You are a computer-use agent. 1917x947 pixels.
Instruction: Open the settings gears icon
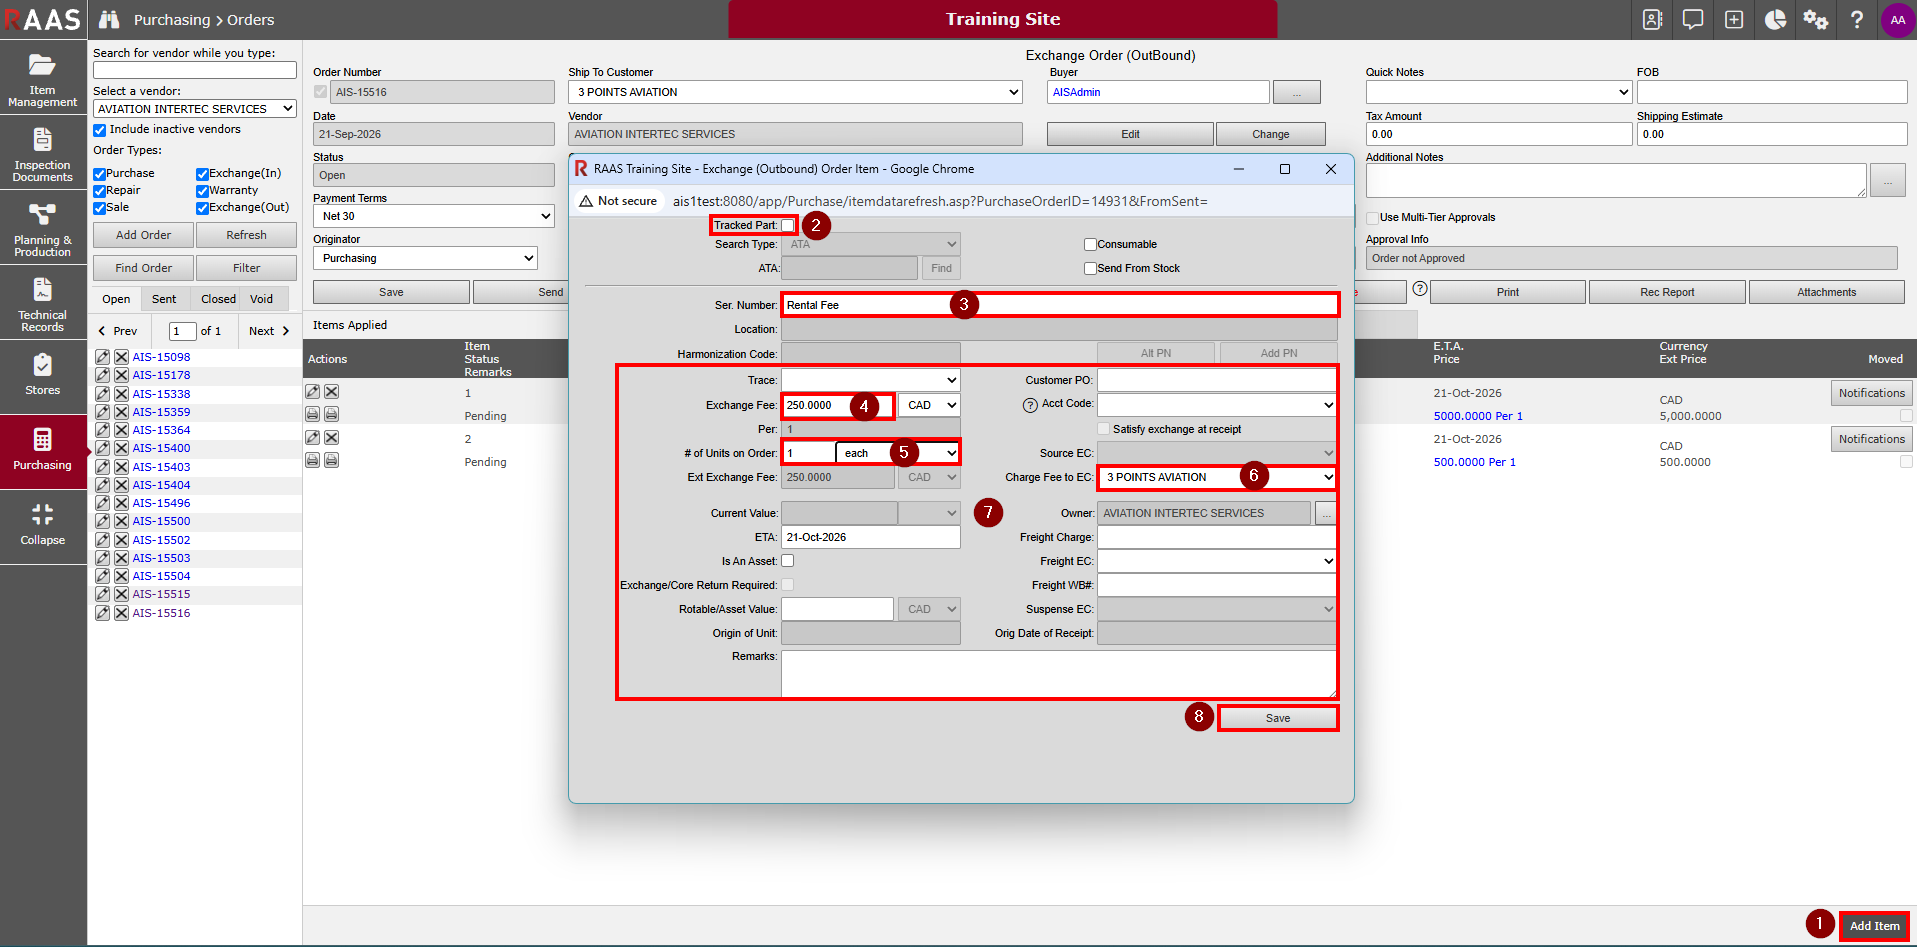[1815, 20]
